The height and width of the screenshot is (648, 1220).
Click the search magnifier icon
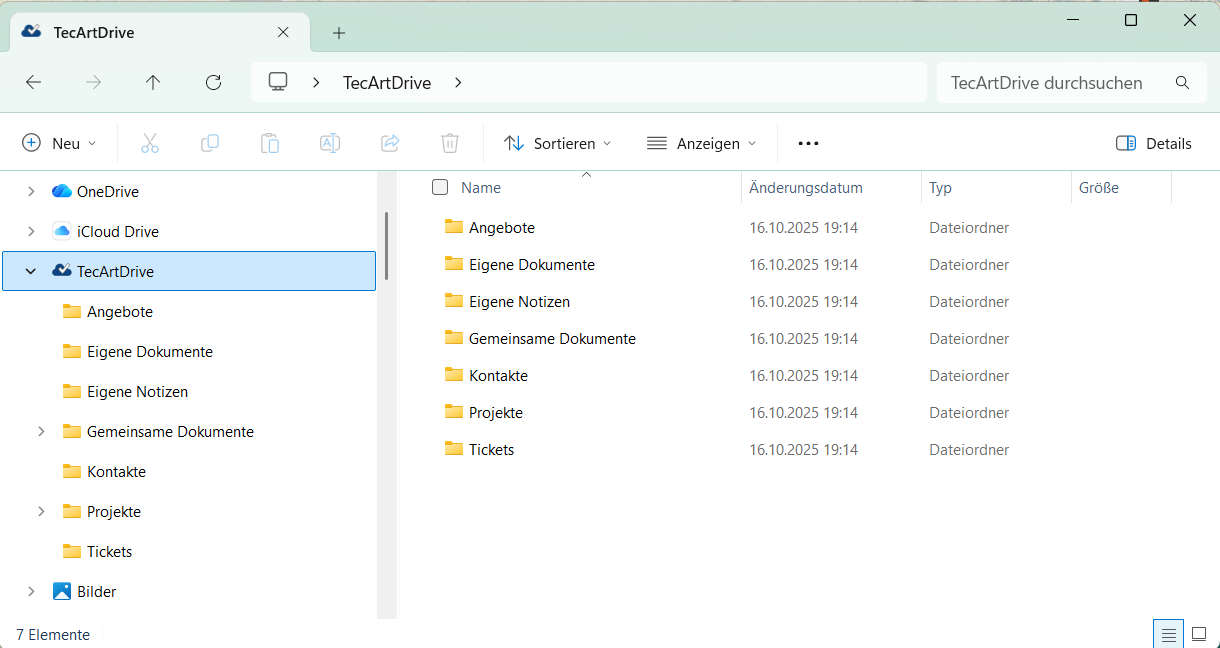click(x=1182, y=83)
